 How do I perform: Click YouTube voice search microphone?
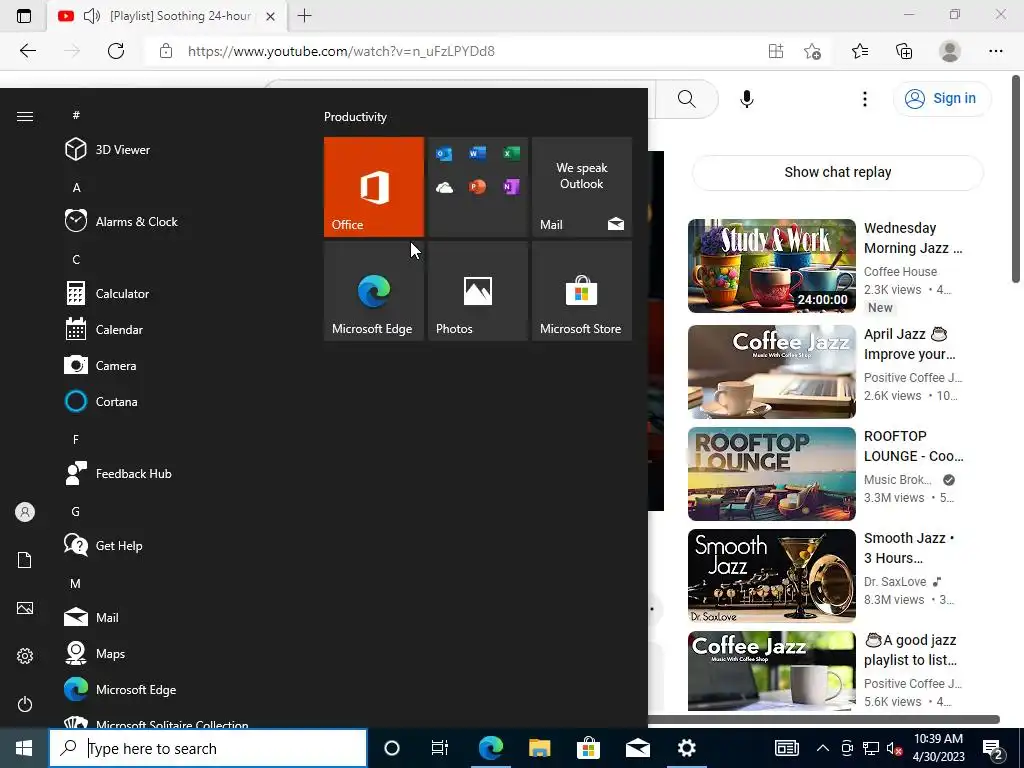(747, 99)
